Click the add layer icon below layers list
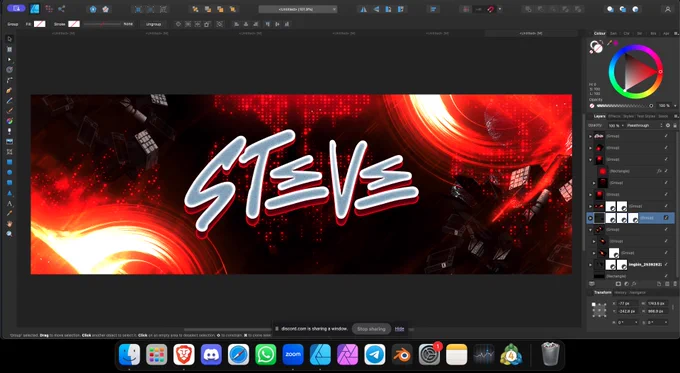680x373 pixels. click(x=659, y=284)
